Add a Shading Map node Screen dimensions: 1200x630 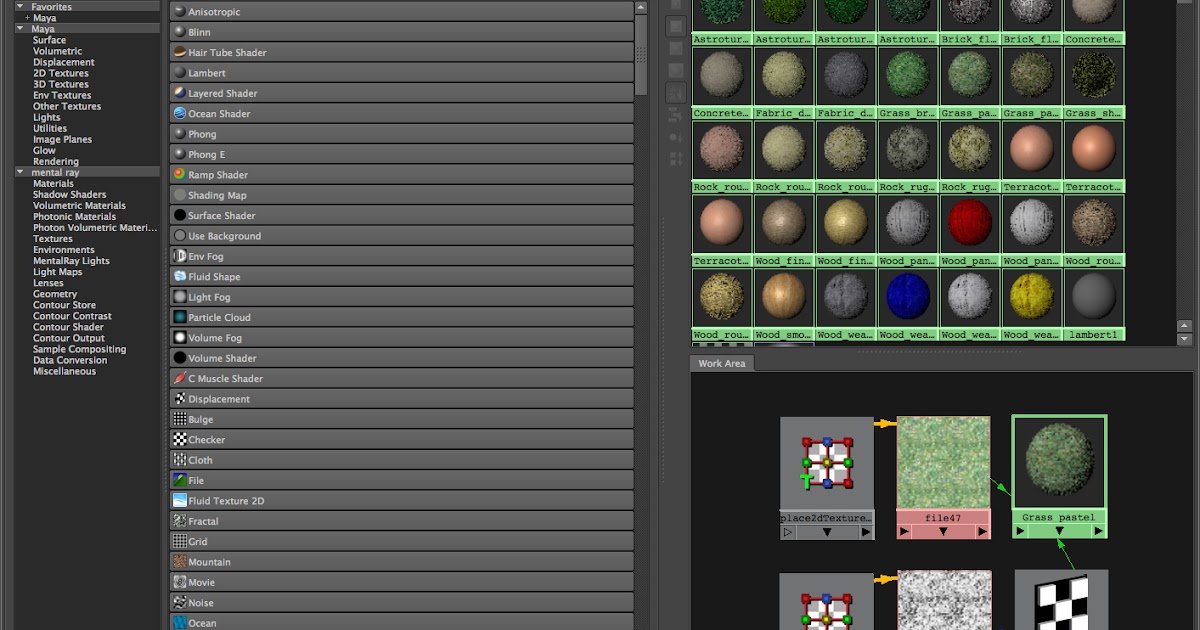pyautogui.click(x=401, y=195)
